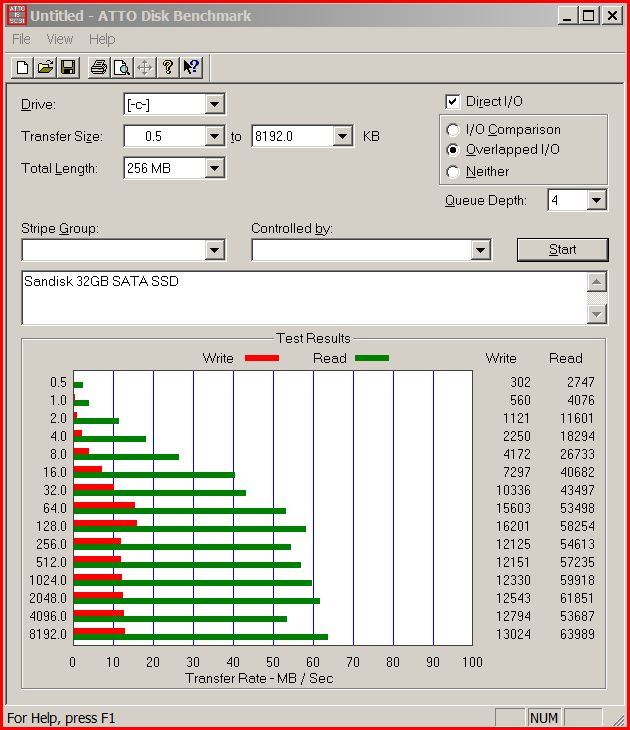Click the 128.0 red write bar
630x730 pixels.
pos(105,523)
